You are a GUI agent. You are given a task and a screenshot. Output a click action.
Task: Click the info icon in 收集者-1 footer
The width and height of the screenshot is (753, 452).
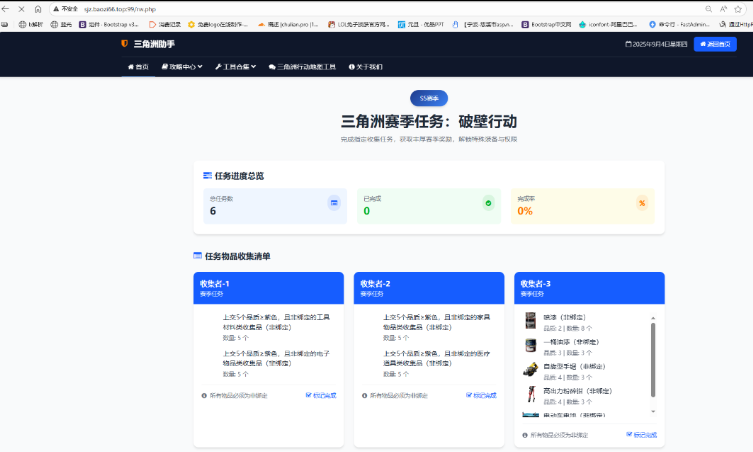click(204, 395)
